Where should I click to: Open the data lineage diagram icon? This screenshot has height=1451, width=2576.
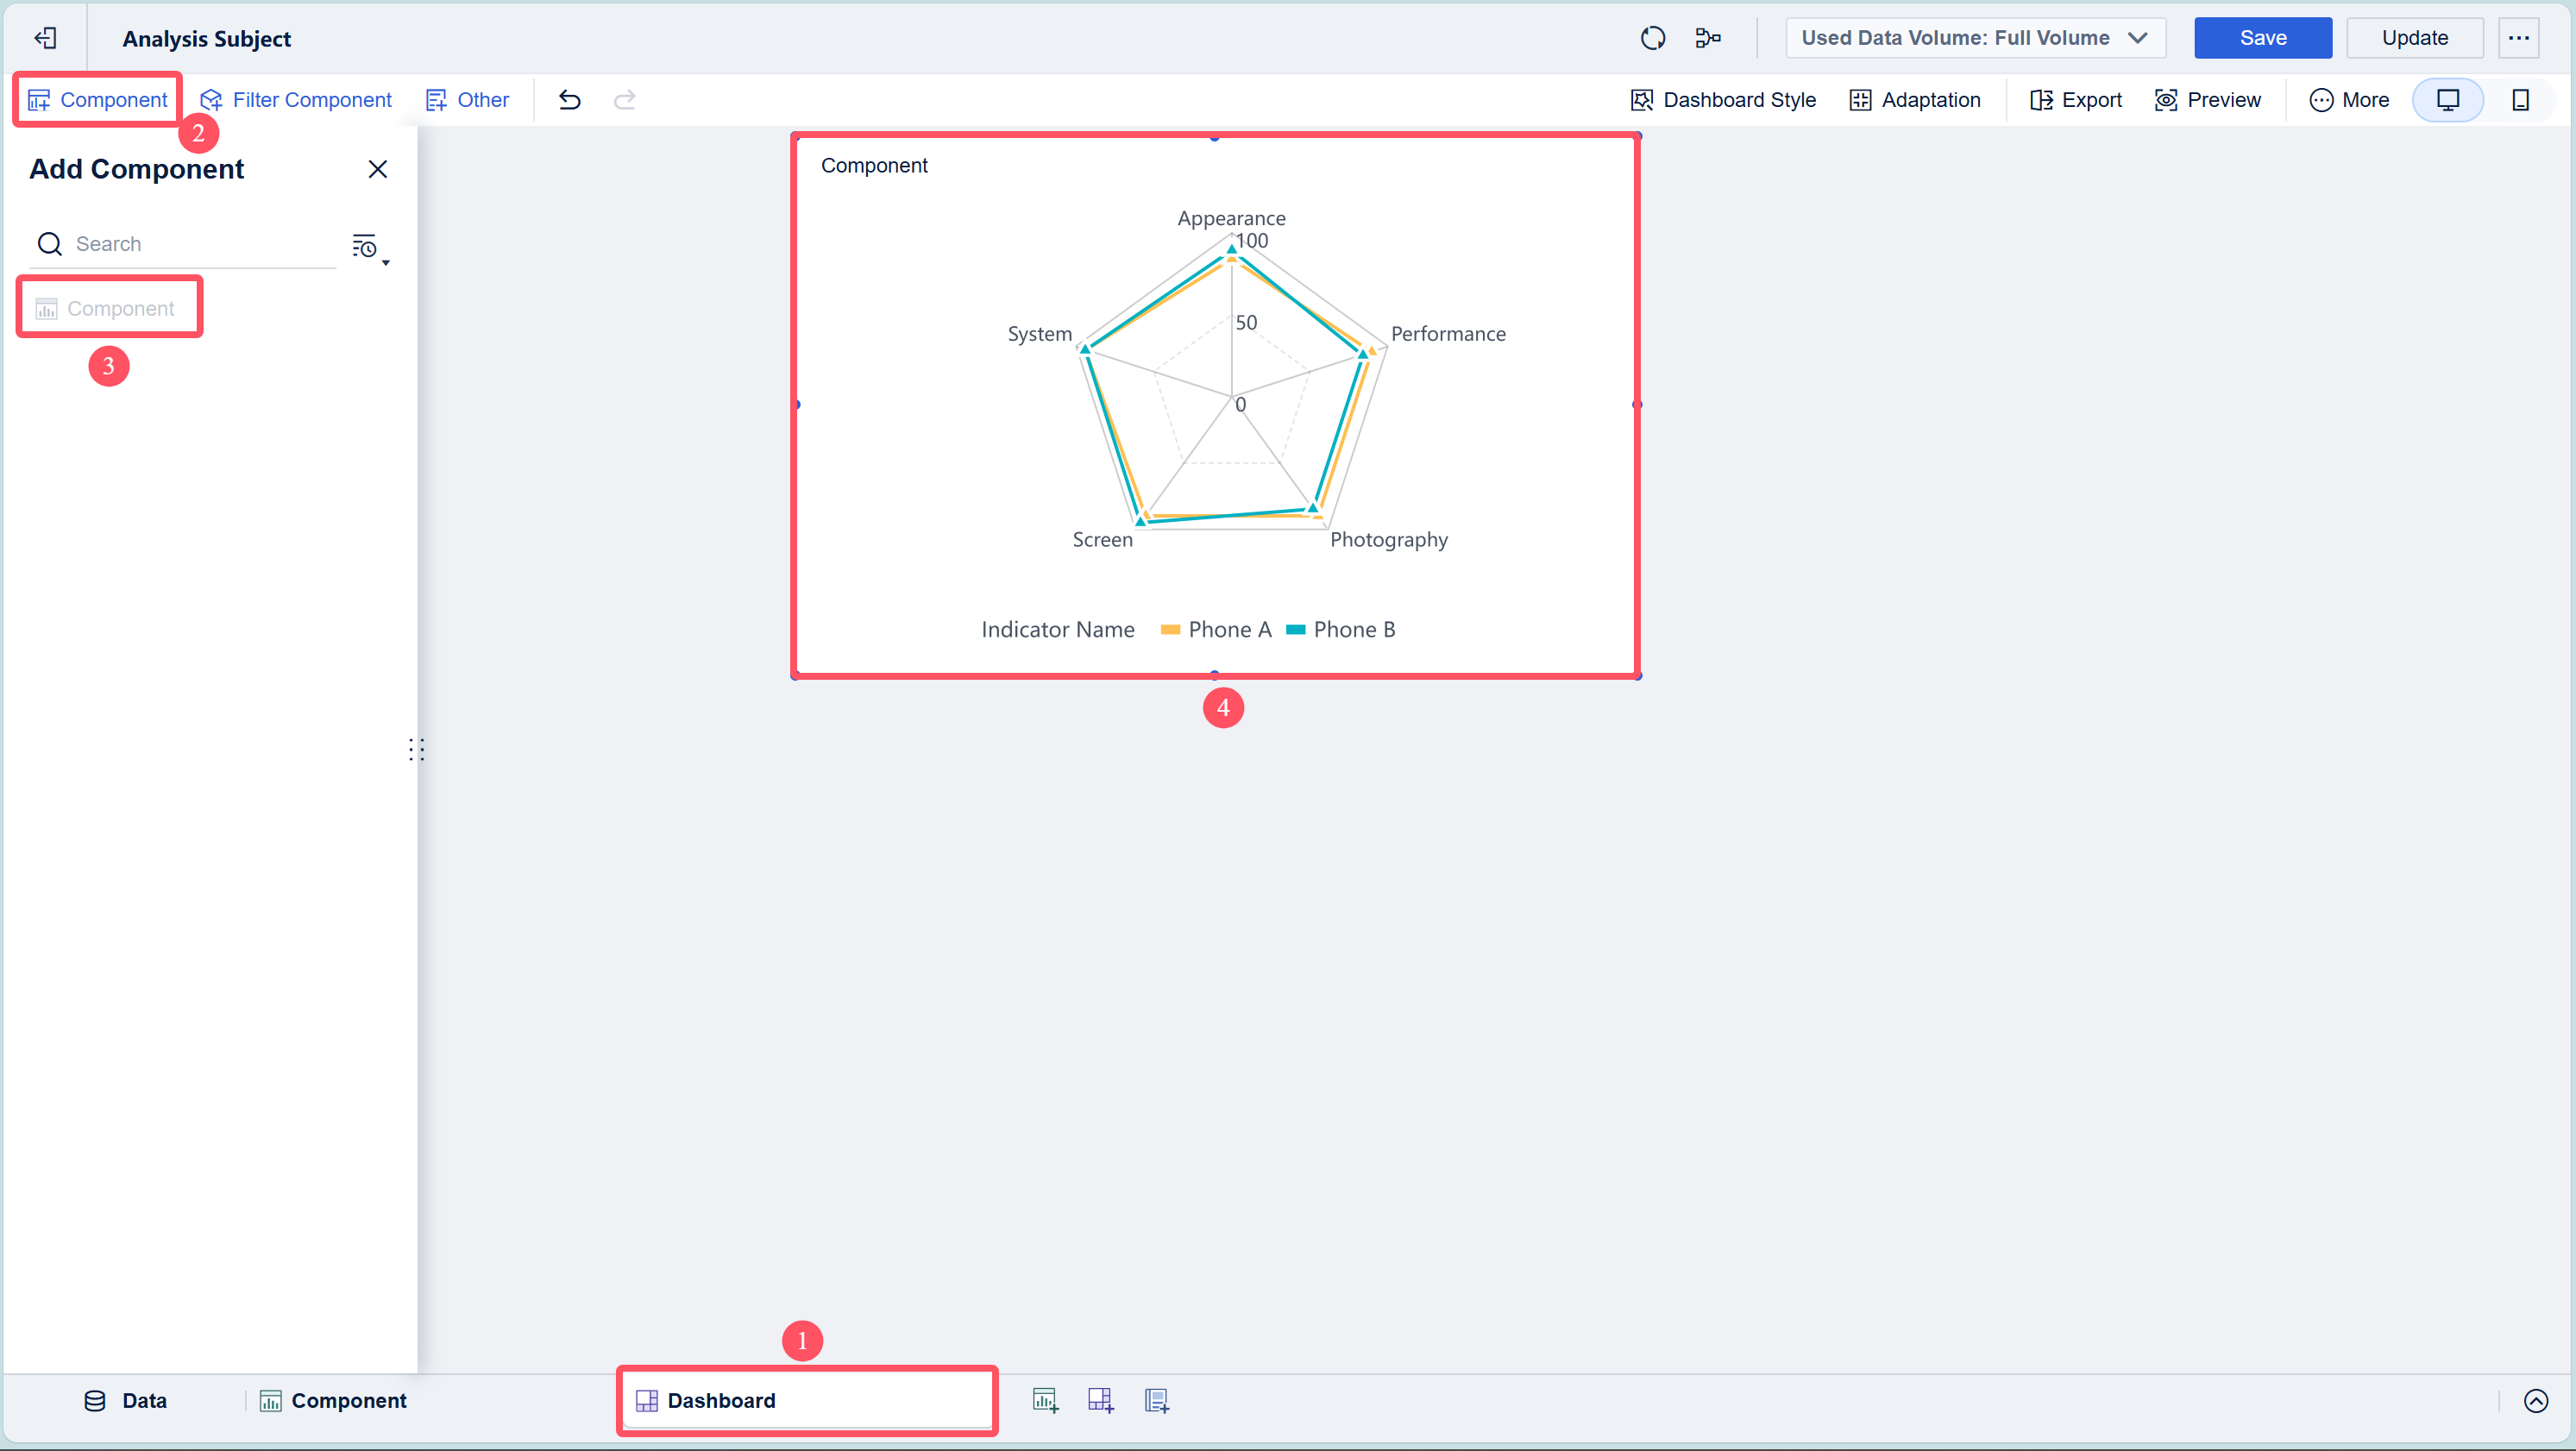click(x=1708, y=38)
